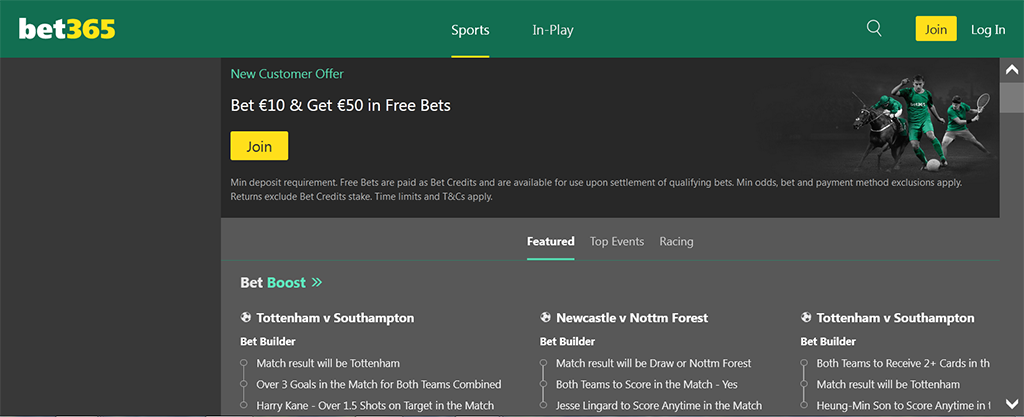Screen dimensions: 1024x417
Task: Click the bet365 logo
Action: 67,29
